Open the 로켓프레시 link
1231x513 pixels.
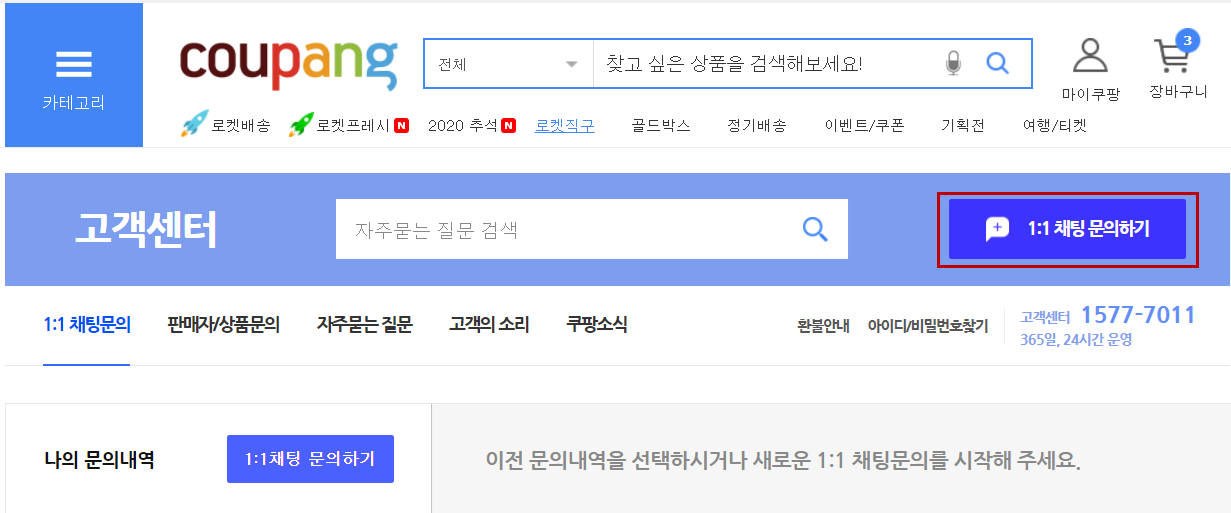(x=353, y=126)
